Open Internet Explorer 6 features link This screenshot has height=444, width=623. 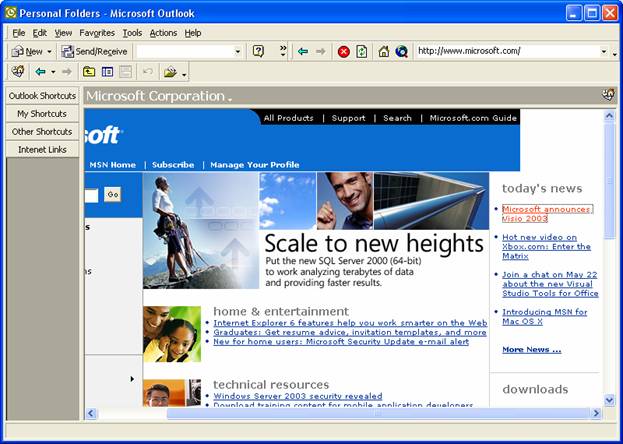coord(350,323)
